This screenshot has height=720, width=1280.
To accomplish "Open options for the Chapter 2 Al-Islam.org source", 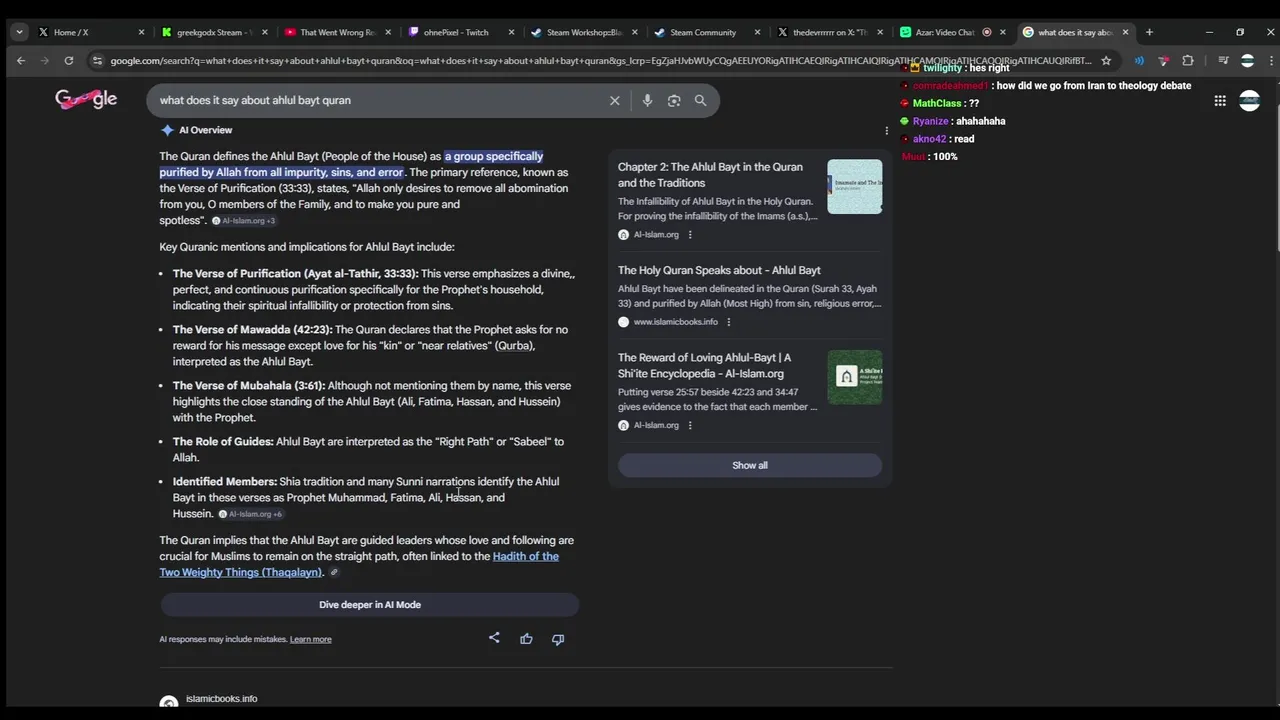I will click(690, 235).
